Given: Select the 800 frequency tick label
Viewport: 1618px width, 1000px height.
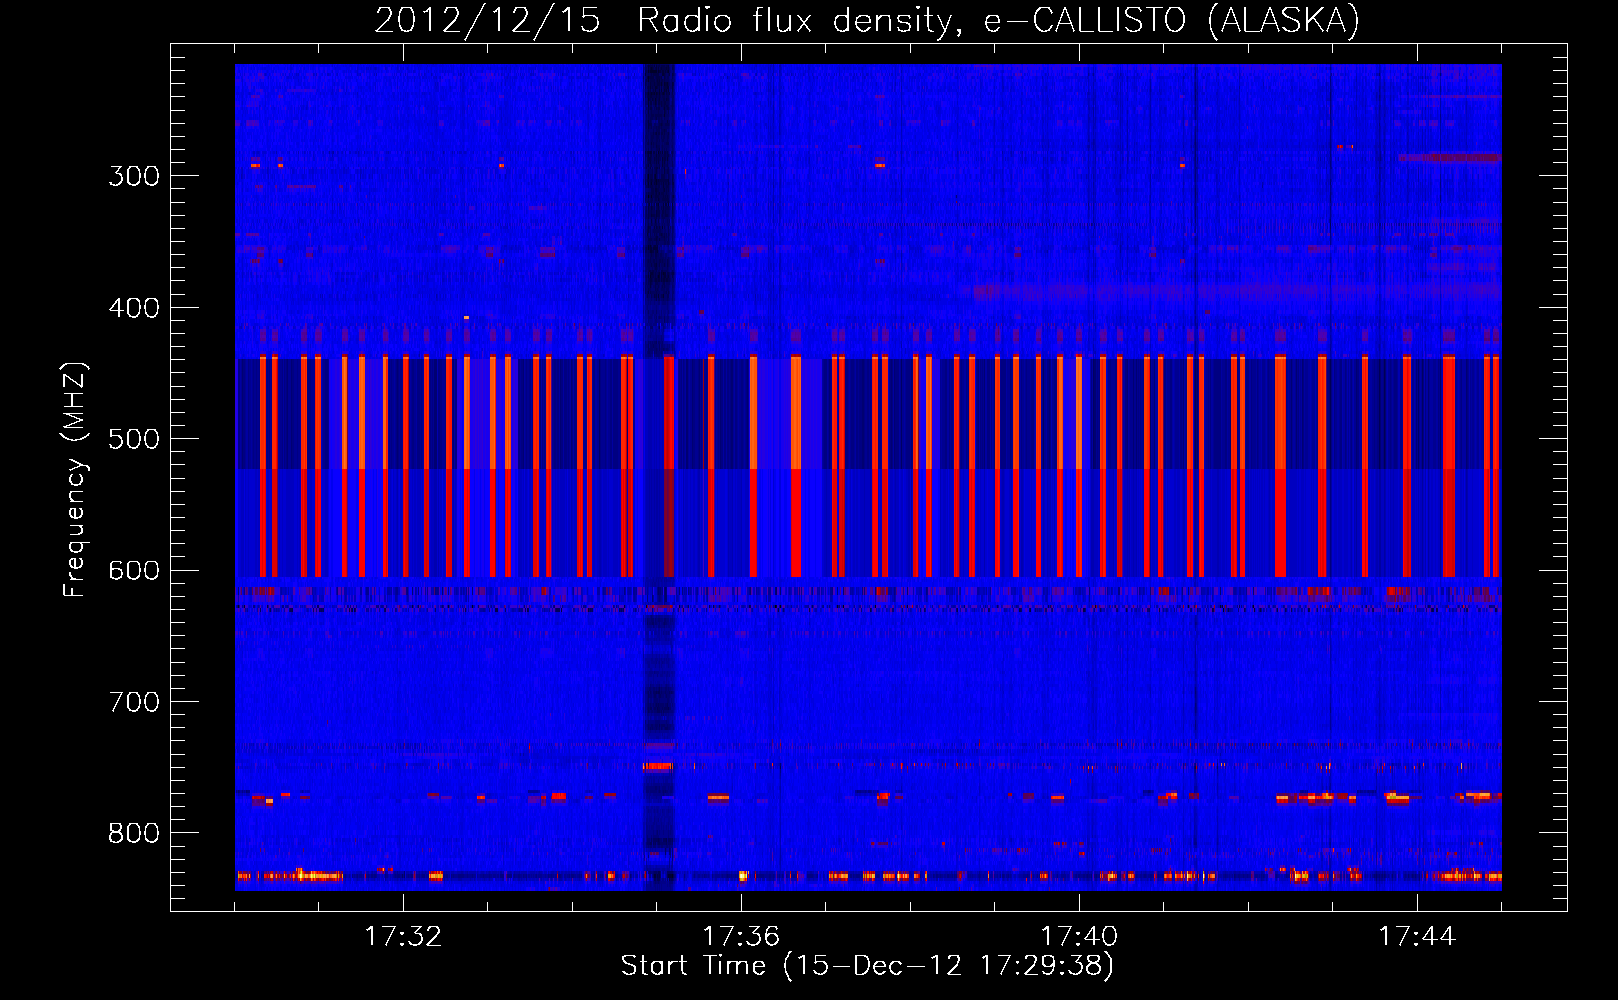Looking at the screenshot, I should coord(134,834).
